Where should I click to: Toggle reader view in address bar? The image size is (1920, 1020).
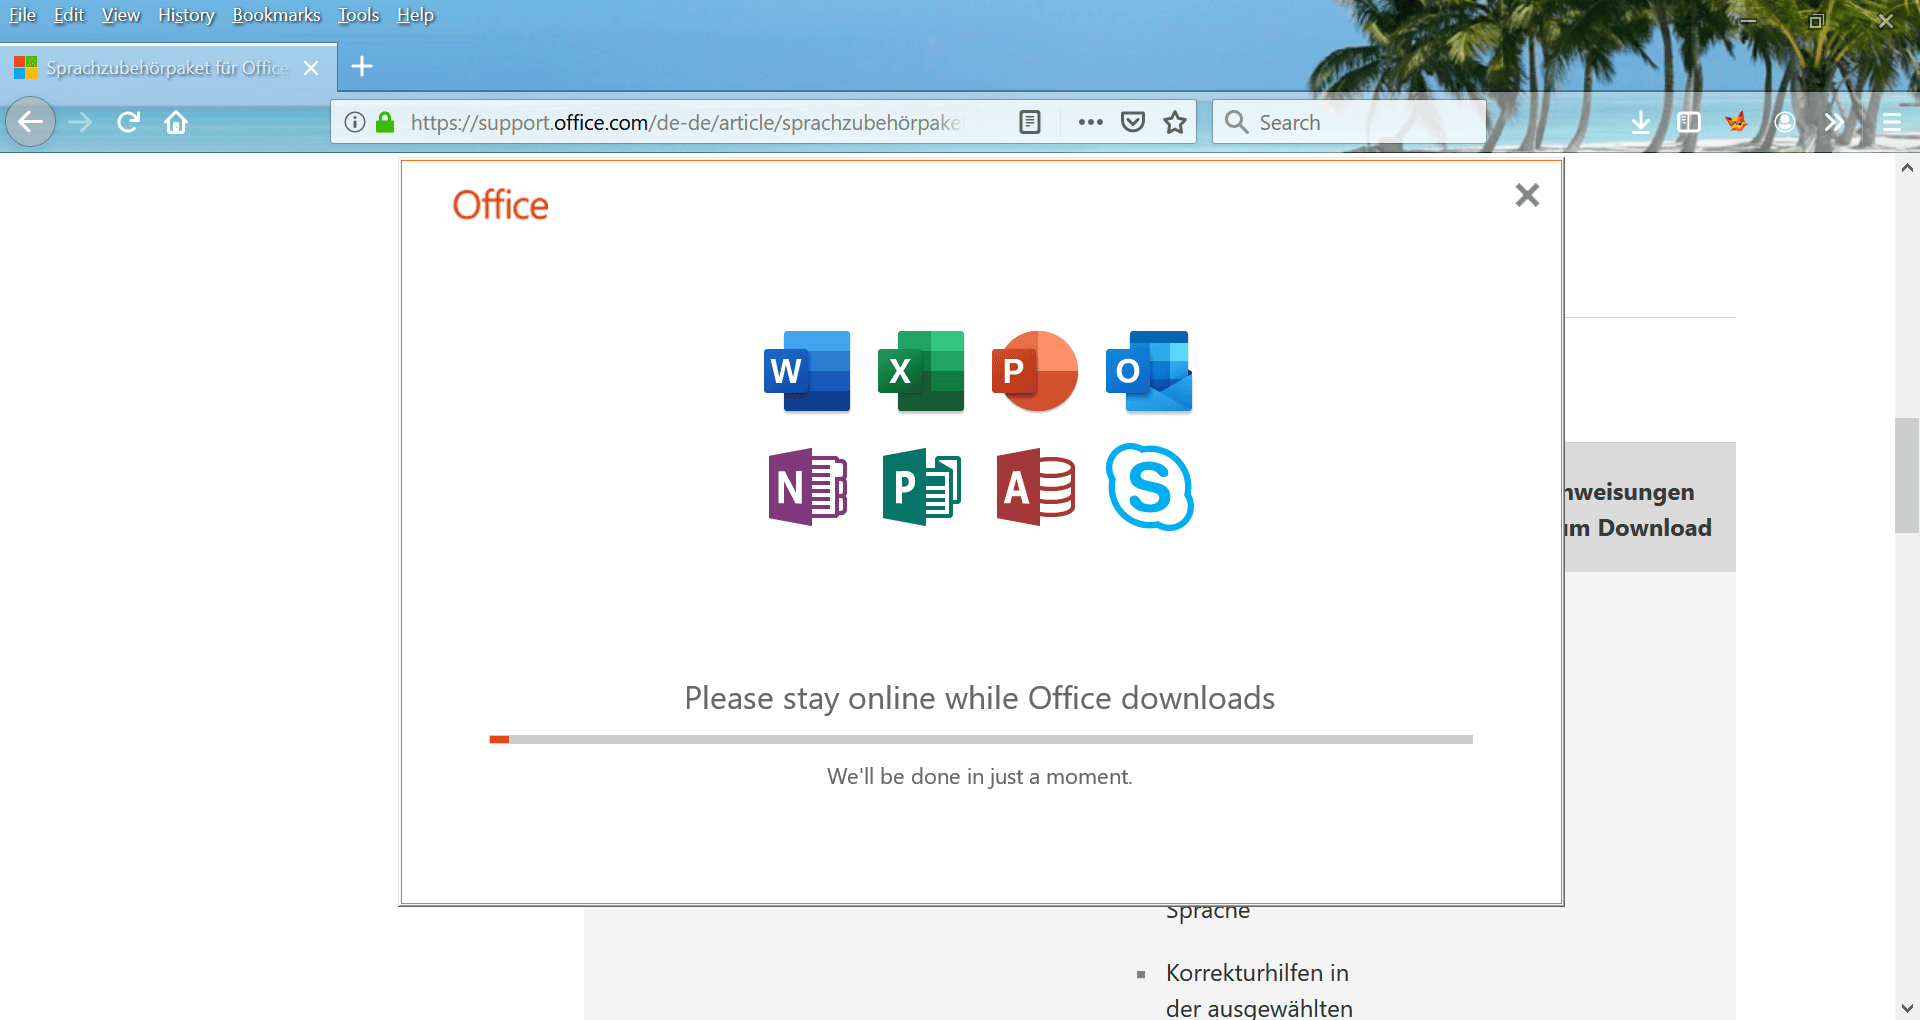pyautogui.click(x=1030, y=122)
